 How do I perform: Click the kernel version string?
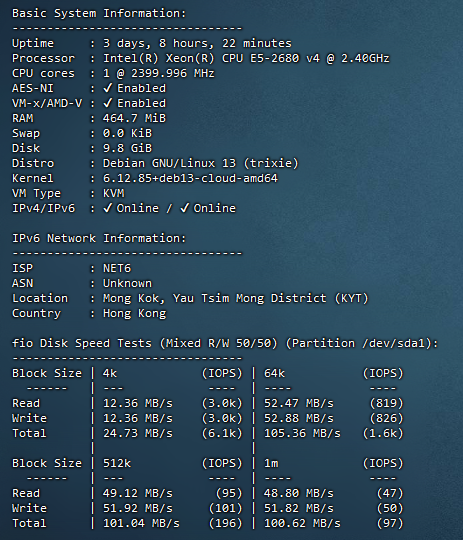(190, 178)
